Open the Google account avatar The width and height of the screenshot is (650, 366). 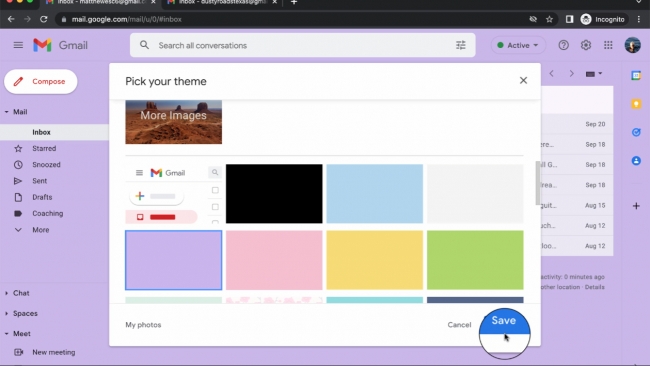tap(633, 45)
